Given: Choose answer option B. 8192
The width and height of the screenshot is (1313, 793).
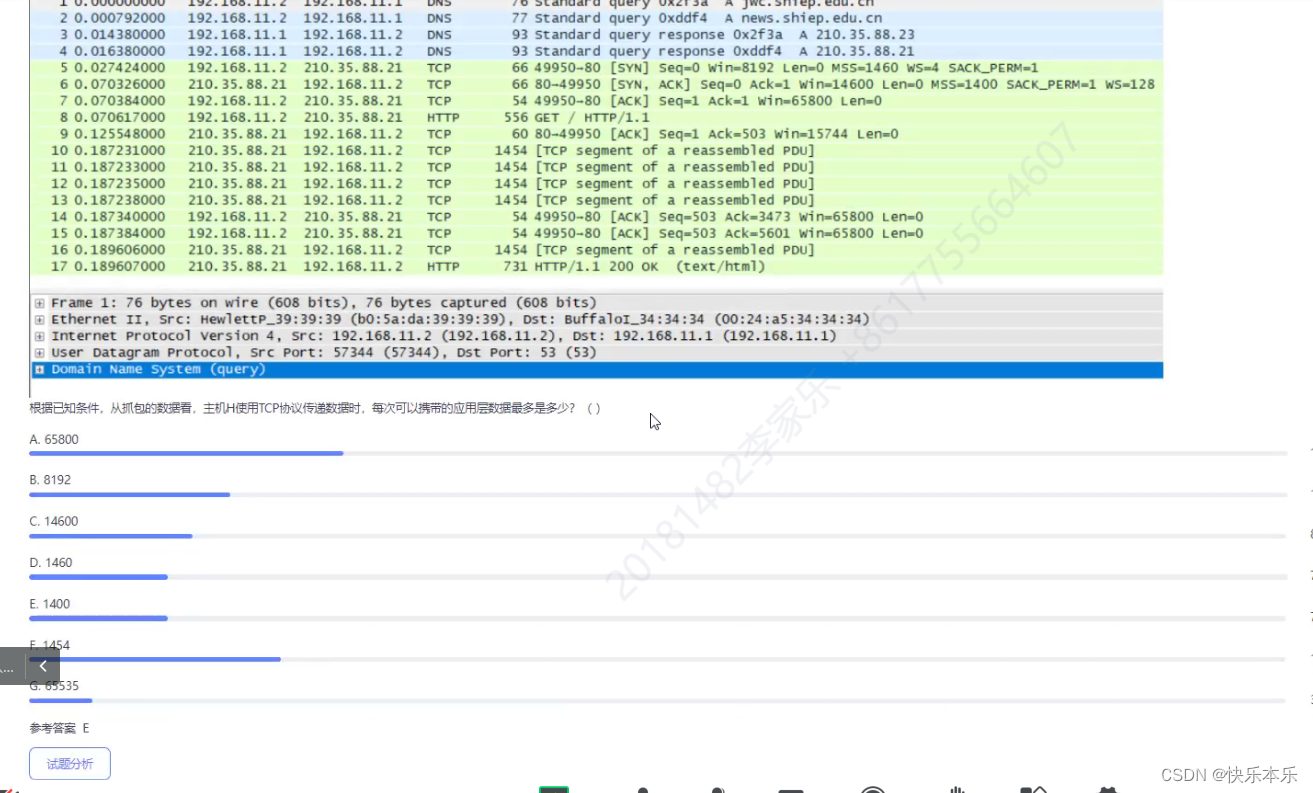Looking at the screenshot, I should tap(51, 480).
